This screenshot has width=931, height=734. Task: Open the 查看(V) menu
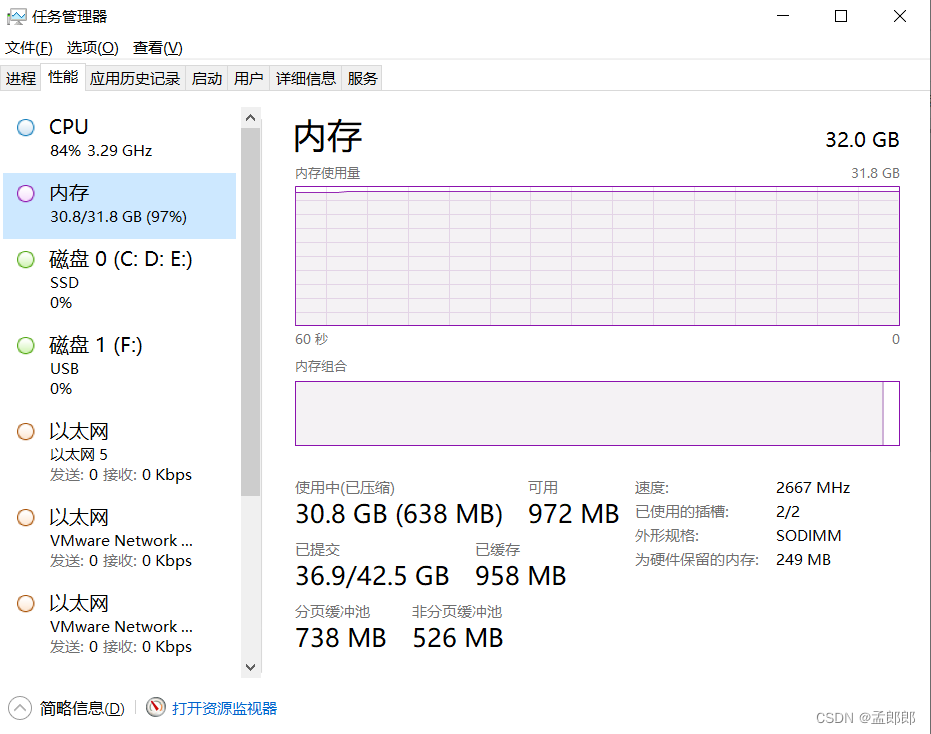click(x=157, y=48)
